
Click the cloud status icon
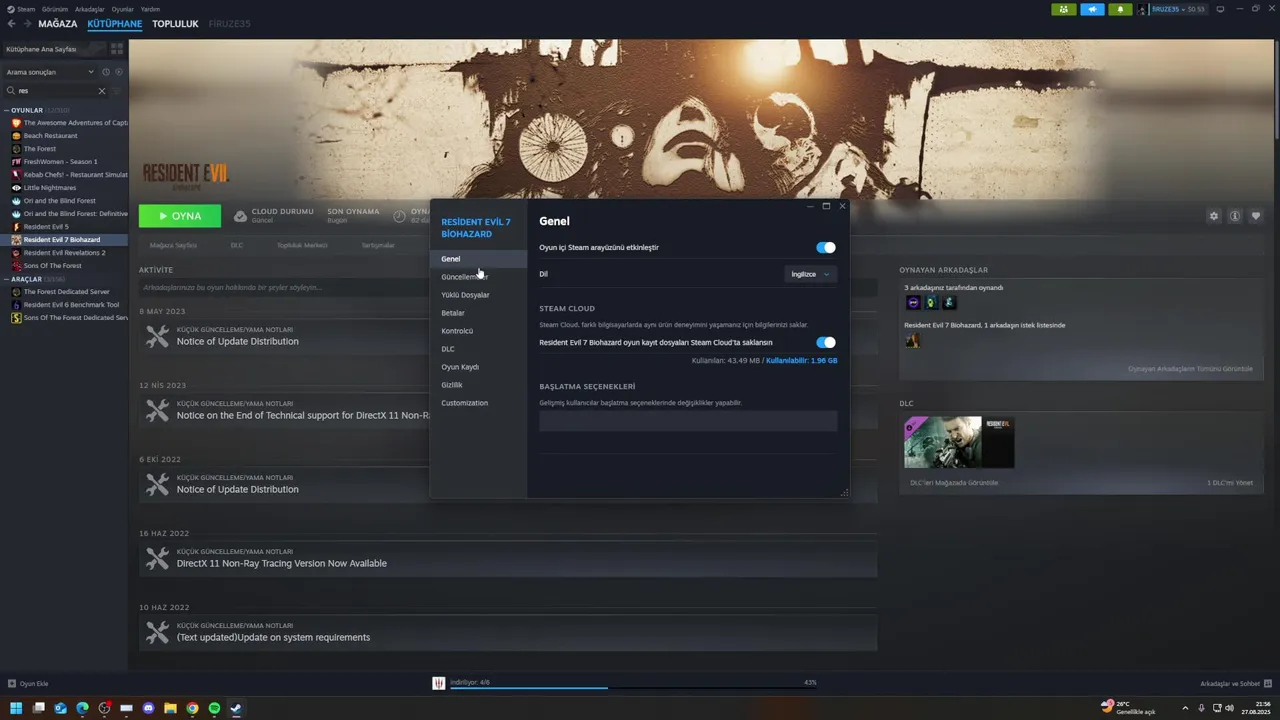[x=240, y=216]
